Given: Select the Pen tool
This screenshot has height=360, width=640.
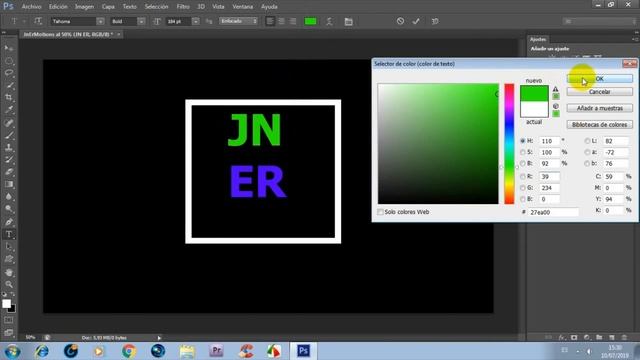Looking at the screenshot, I should (9, 222).
